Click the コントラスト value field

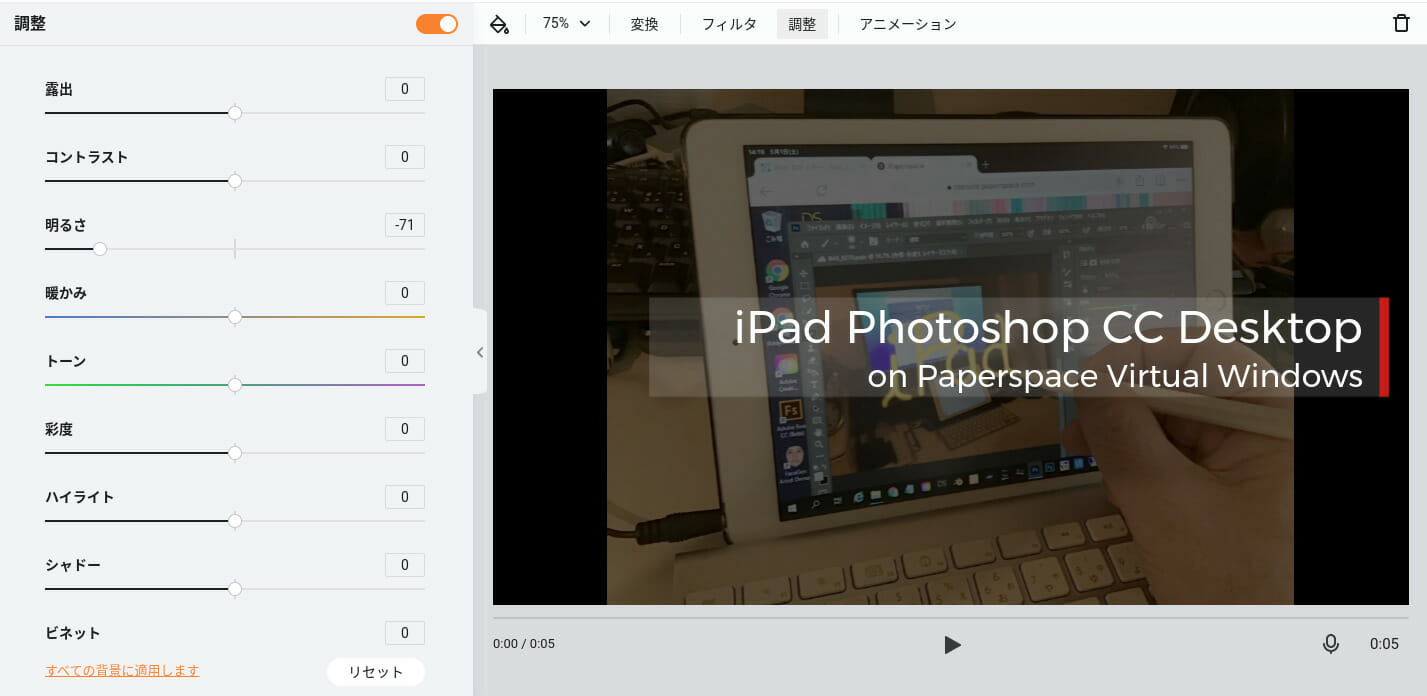405,157
